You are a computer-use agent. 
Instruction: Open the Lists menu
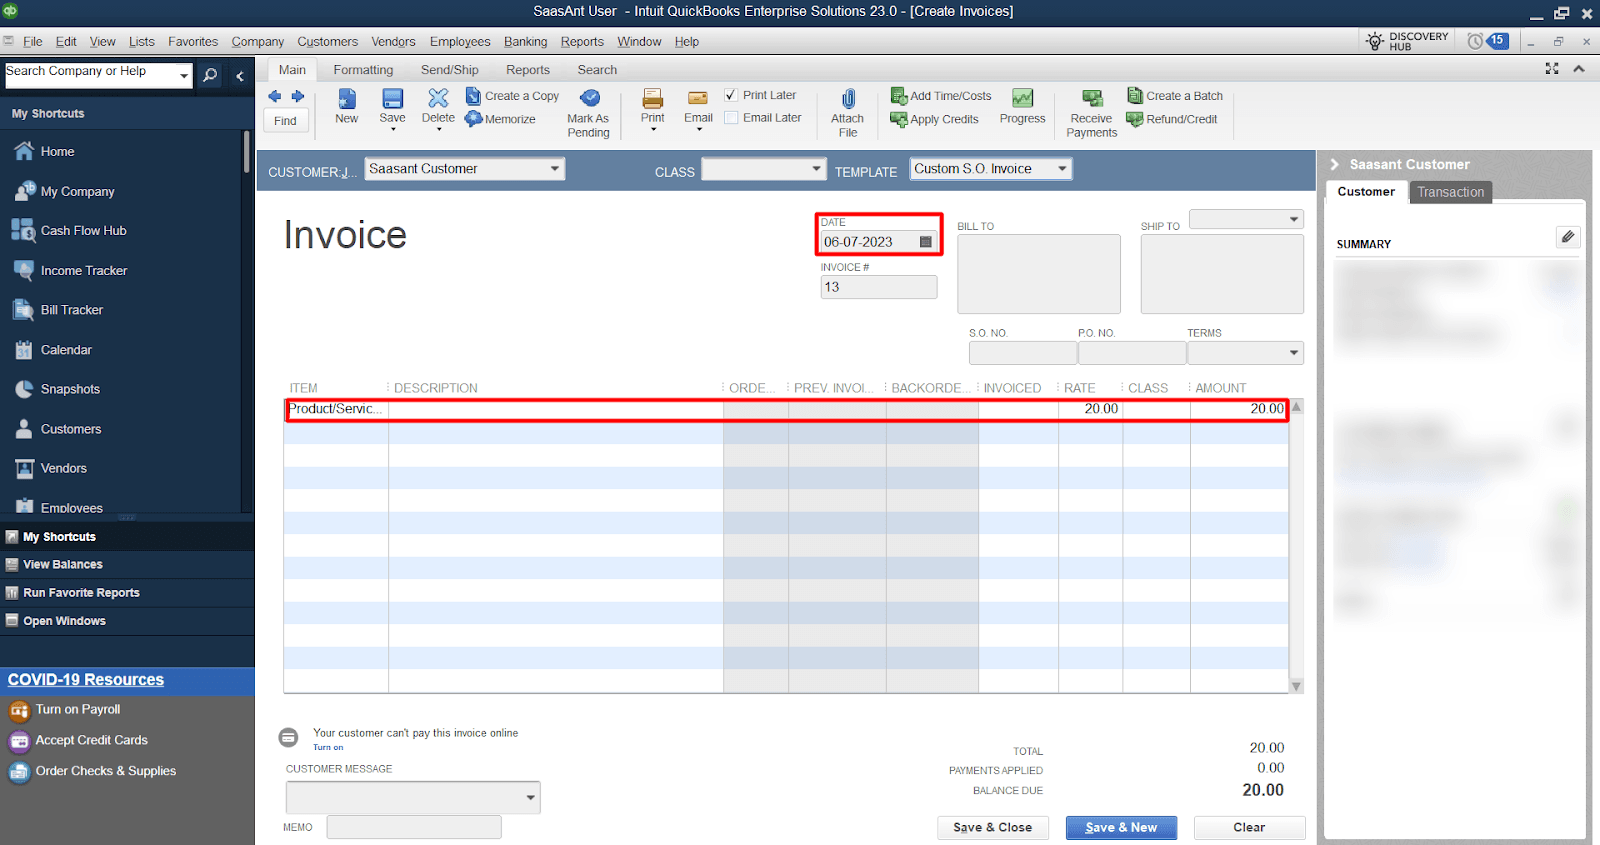click(142, 42)
